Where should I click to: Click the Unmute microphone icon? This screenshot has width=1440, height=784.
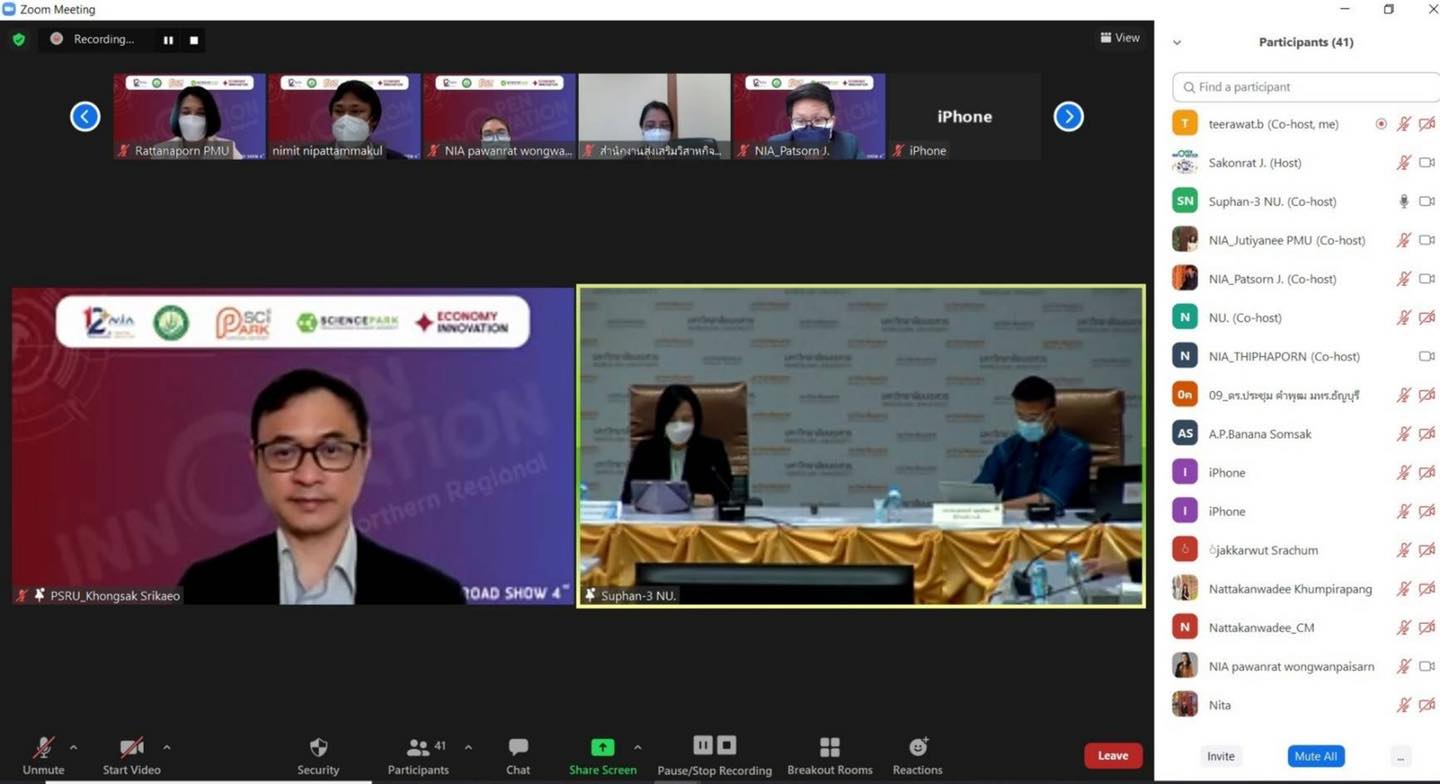tap(43, 747)
